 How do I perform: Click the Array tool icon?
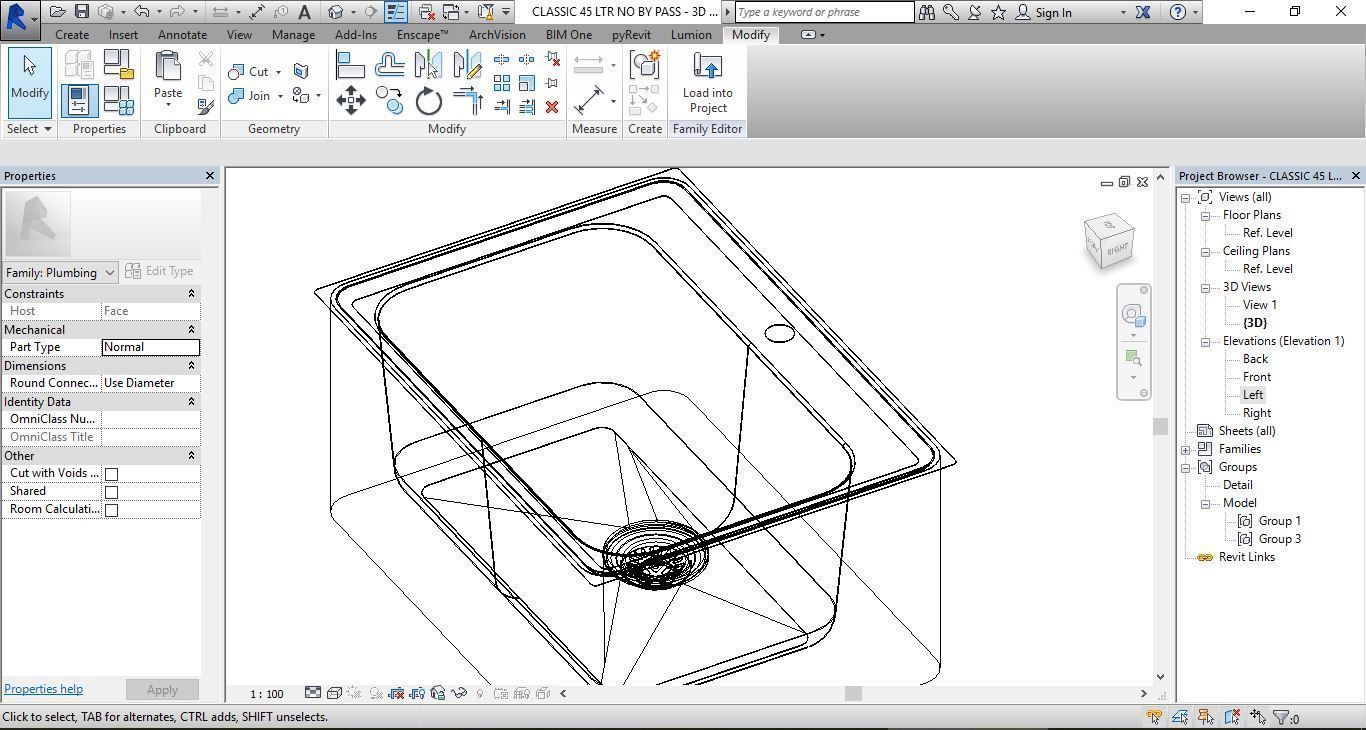pos(502,83)
